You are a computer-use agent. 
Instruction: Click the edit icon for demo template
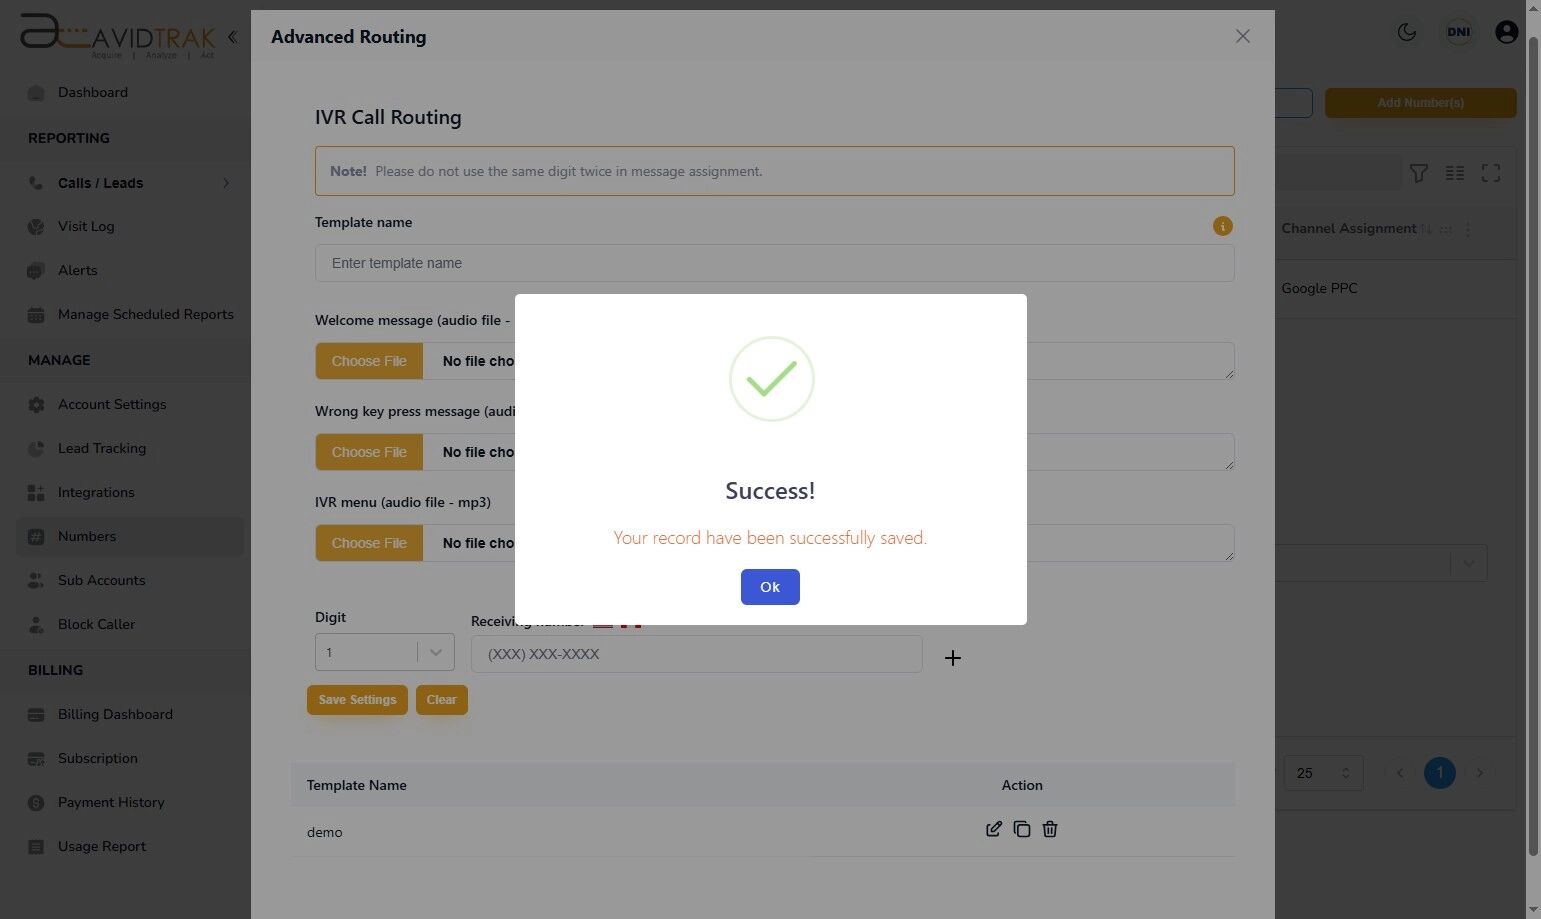point(993,829)
